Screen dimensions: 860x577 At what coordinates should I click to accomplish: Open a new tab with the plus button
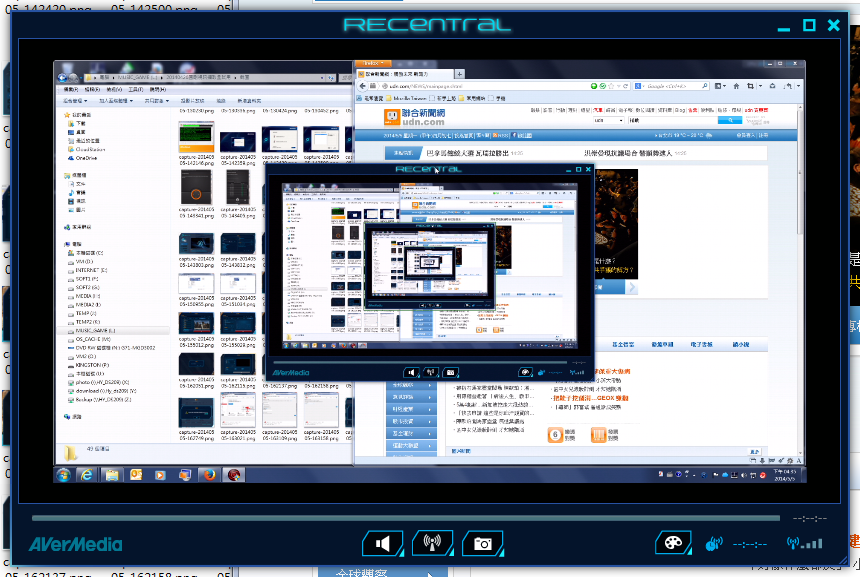(460, 73)
